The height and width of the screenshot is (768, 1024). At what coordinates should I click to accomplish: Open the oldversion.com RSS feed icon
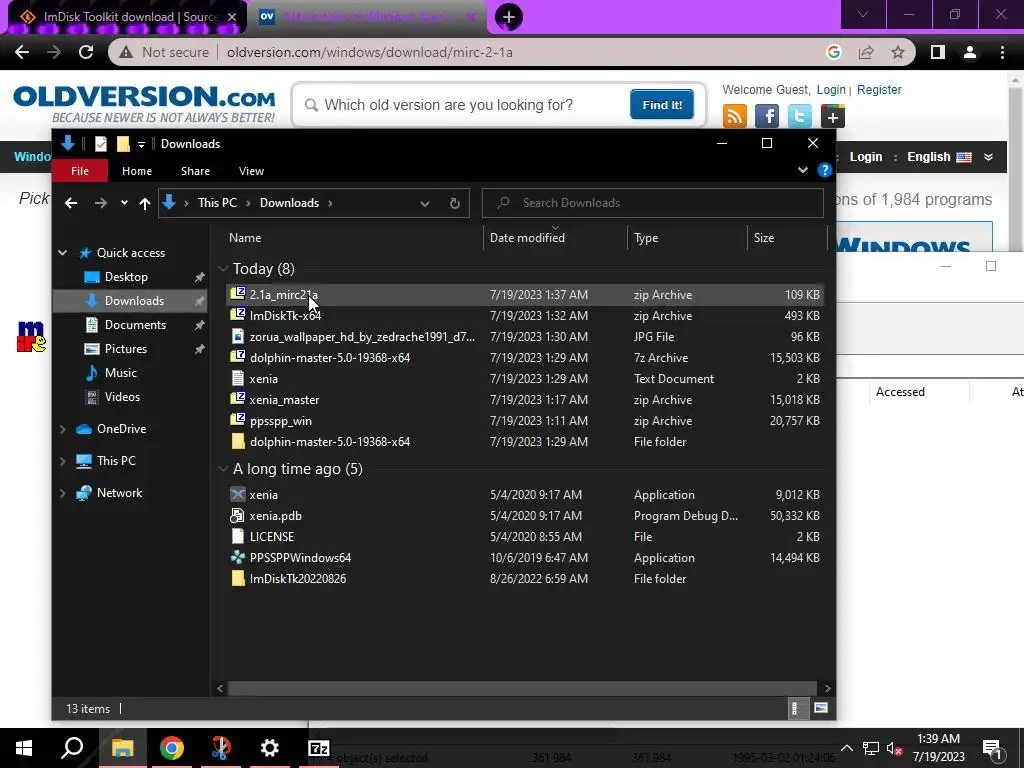pos(735,116)
